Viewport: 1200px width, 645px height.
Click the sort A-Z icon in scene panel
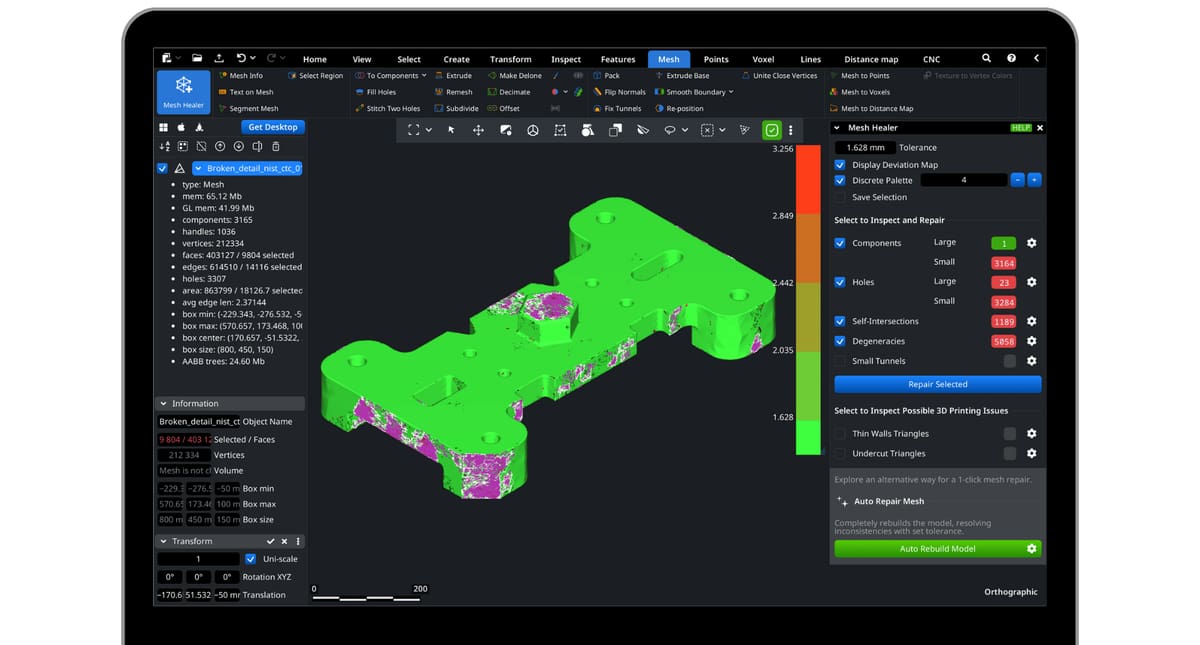[165, 146]
